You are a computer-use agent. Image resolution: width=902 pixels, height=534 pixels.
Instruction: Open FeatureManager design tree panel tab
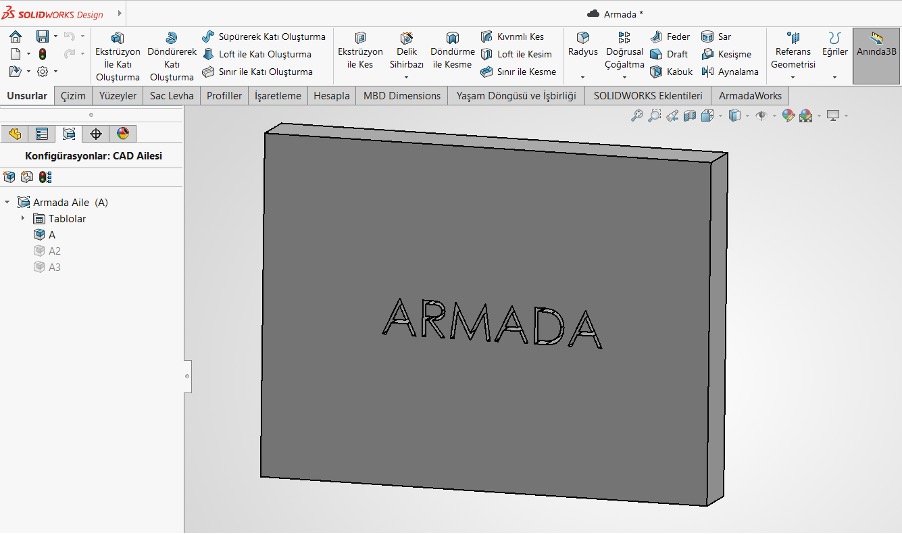pos(14,134)
